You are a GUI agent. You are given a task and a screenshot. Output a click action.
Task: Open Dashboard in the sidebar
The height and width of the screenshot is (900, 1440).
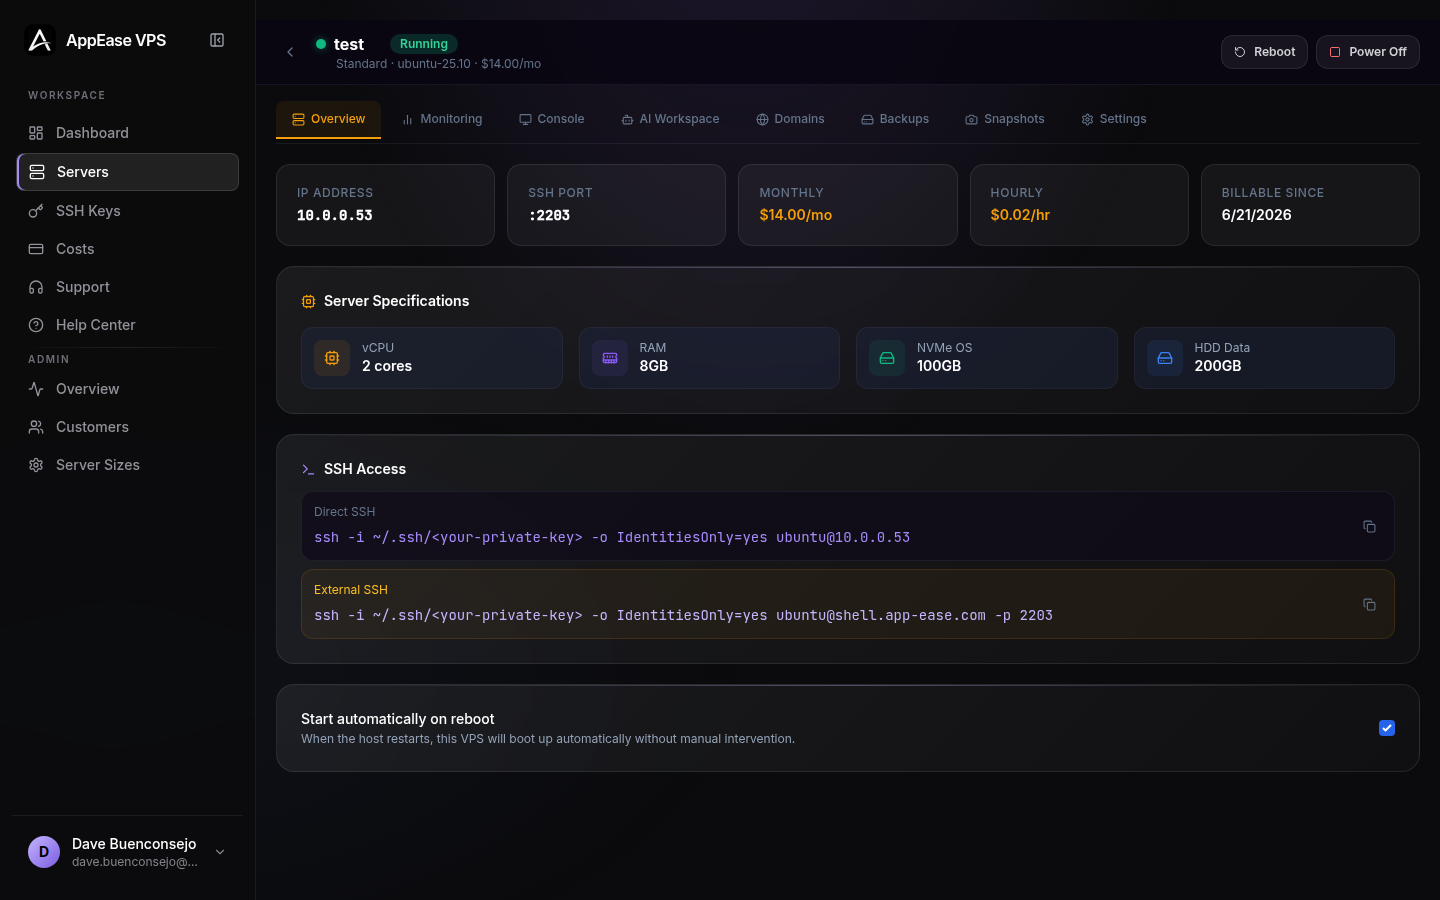pyautogui.click(x=128, y=133)
